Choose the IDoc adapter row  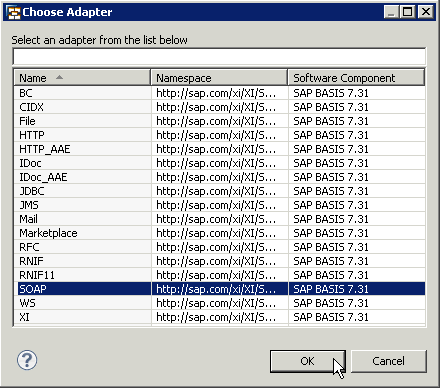[219, 163]
